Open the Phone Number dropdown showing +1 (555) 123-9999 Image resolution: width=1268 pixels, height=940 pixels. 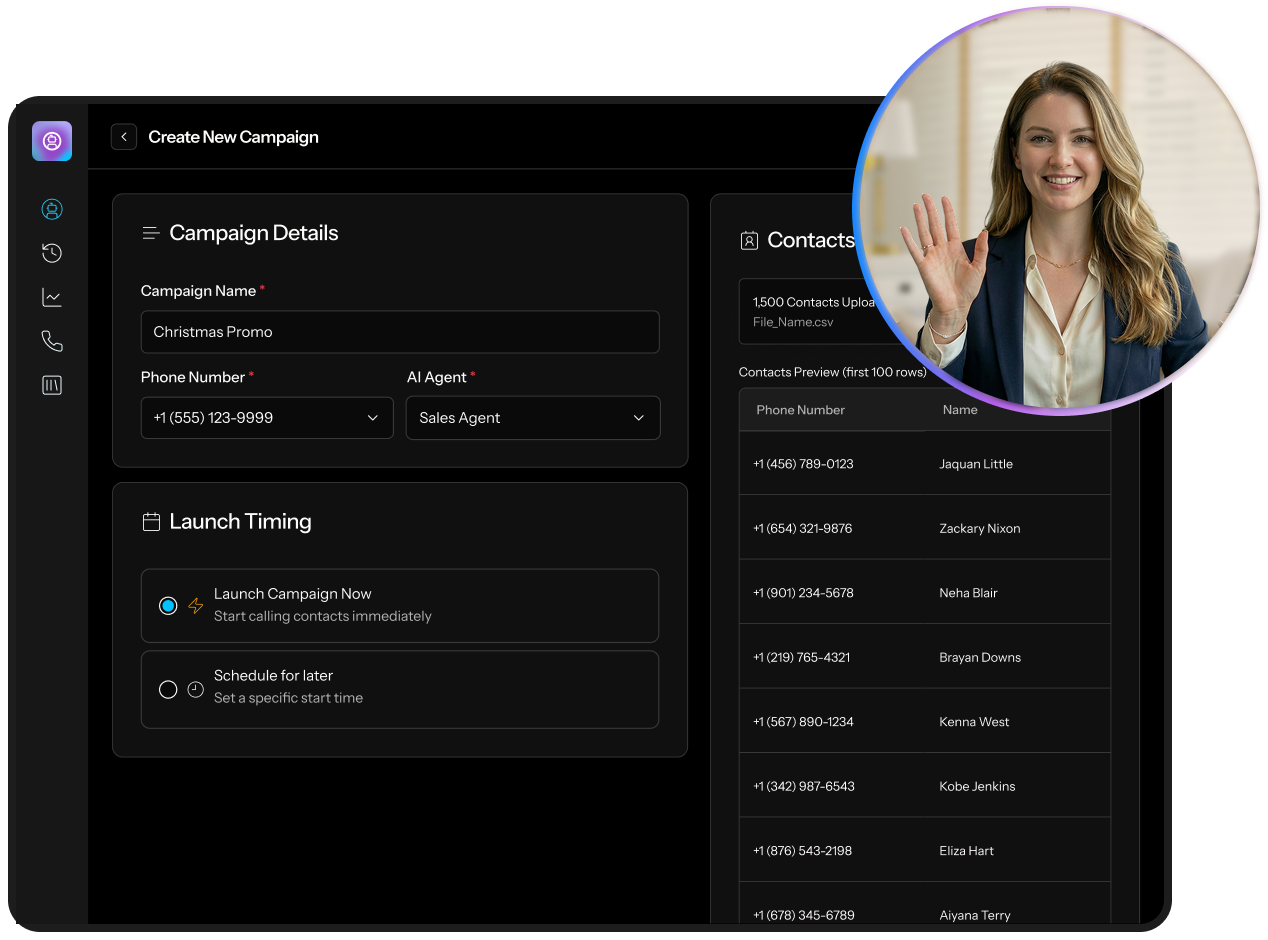pos(266,418)
